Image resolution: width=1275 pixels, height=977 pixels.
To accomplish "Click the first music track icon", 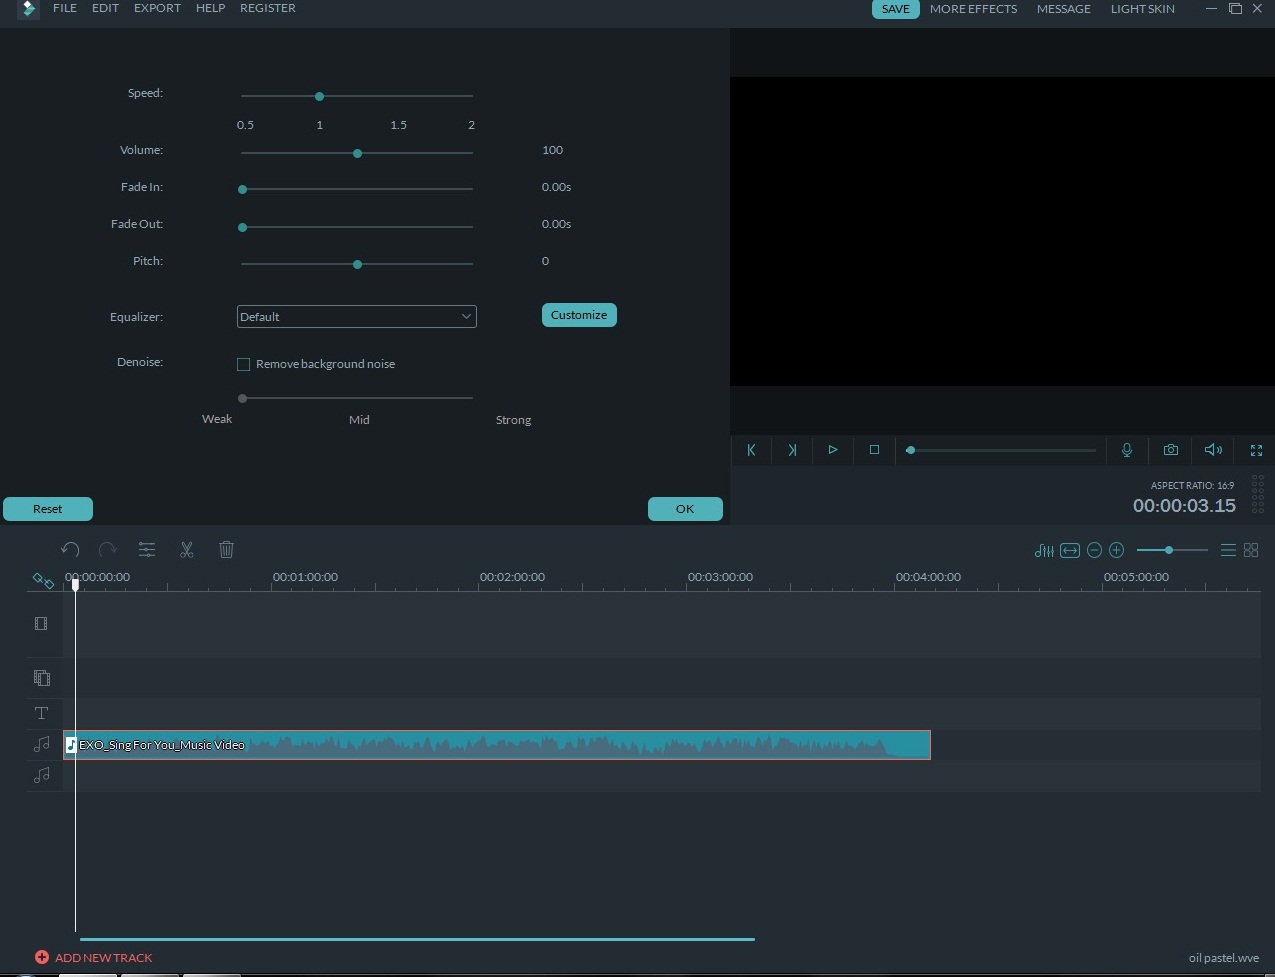I will pos(41,744).
